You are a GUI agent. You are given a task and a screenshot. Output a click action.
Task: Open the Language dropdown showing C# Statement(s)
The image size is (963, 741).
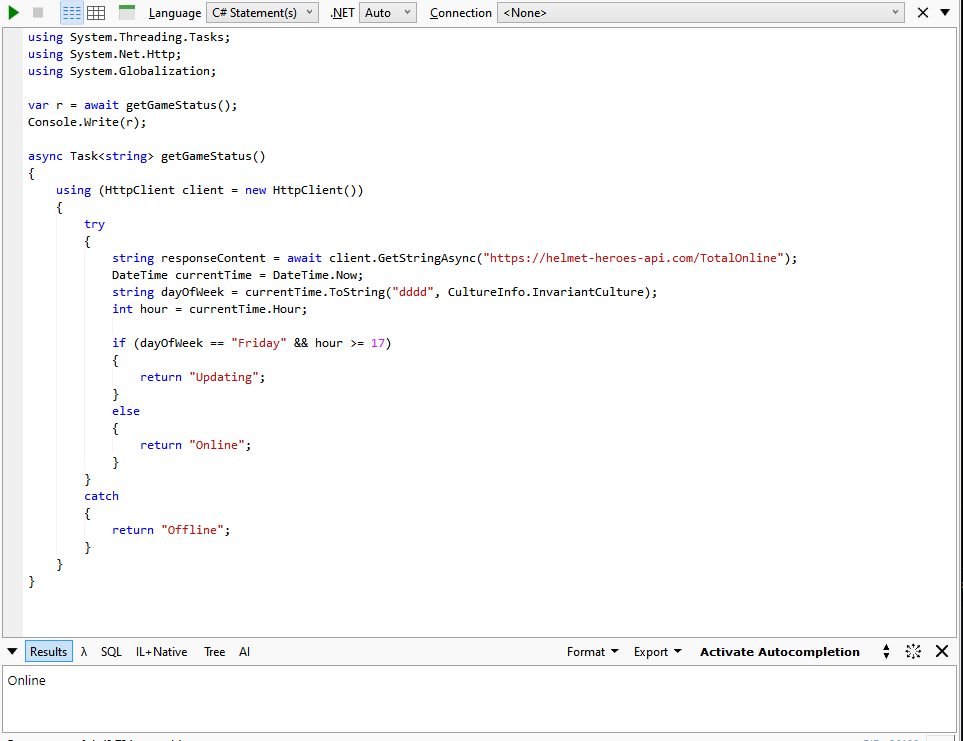click(262, 12)
